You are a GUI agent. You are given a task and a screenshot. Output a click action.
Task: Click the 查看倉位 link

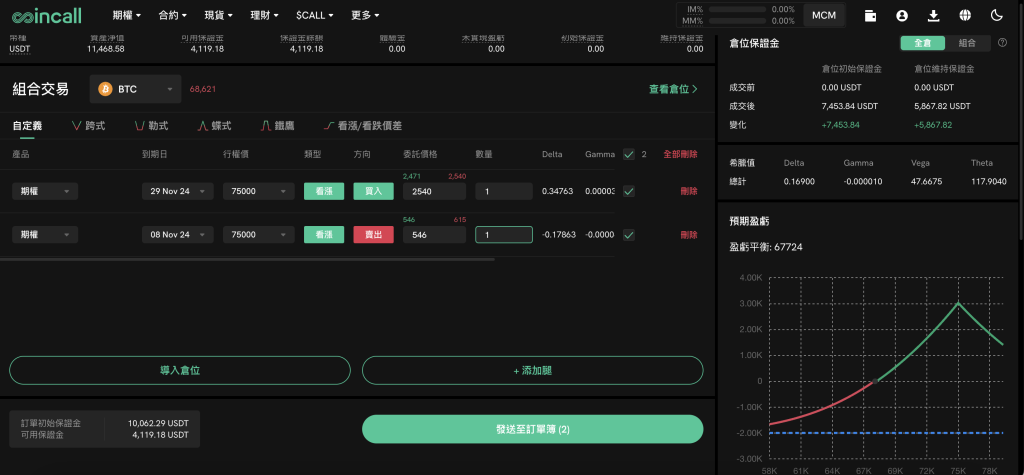[673, 89]
